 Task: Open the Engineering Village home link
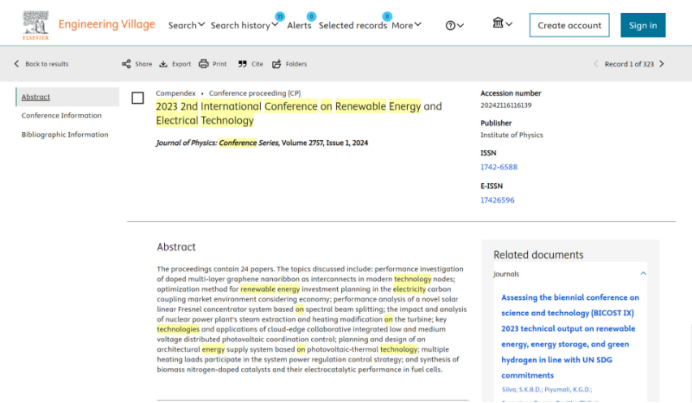click(106, 24)
